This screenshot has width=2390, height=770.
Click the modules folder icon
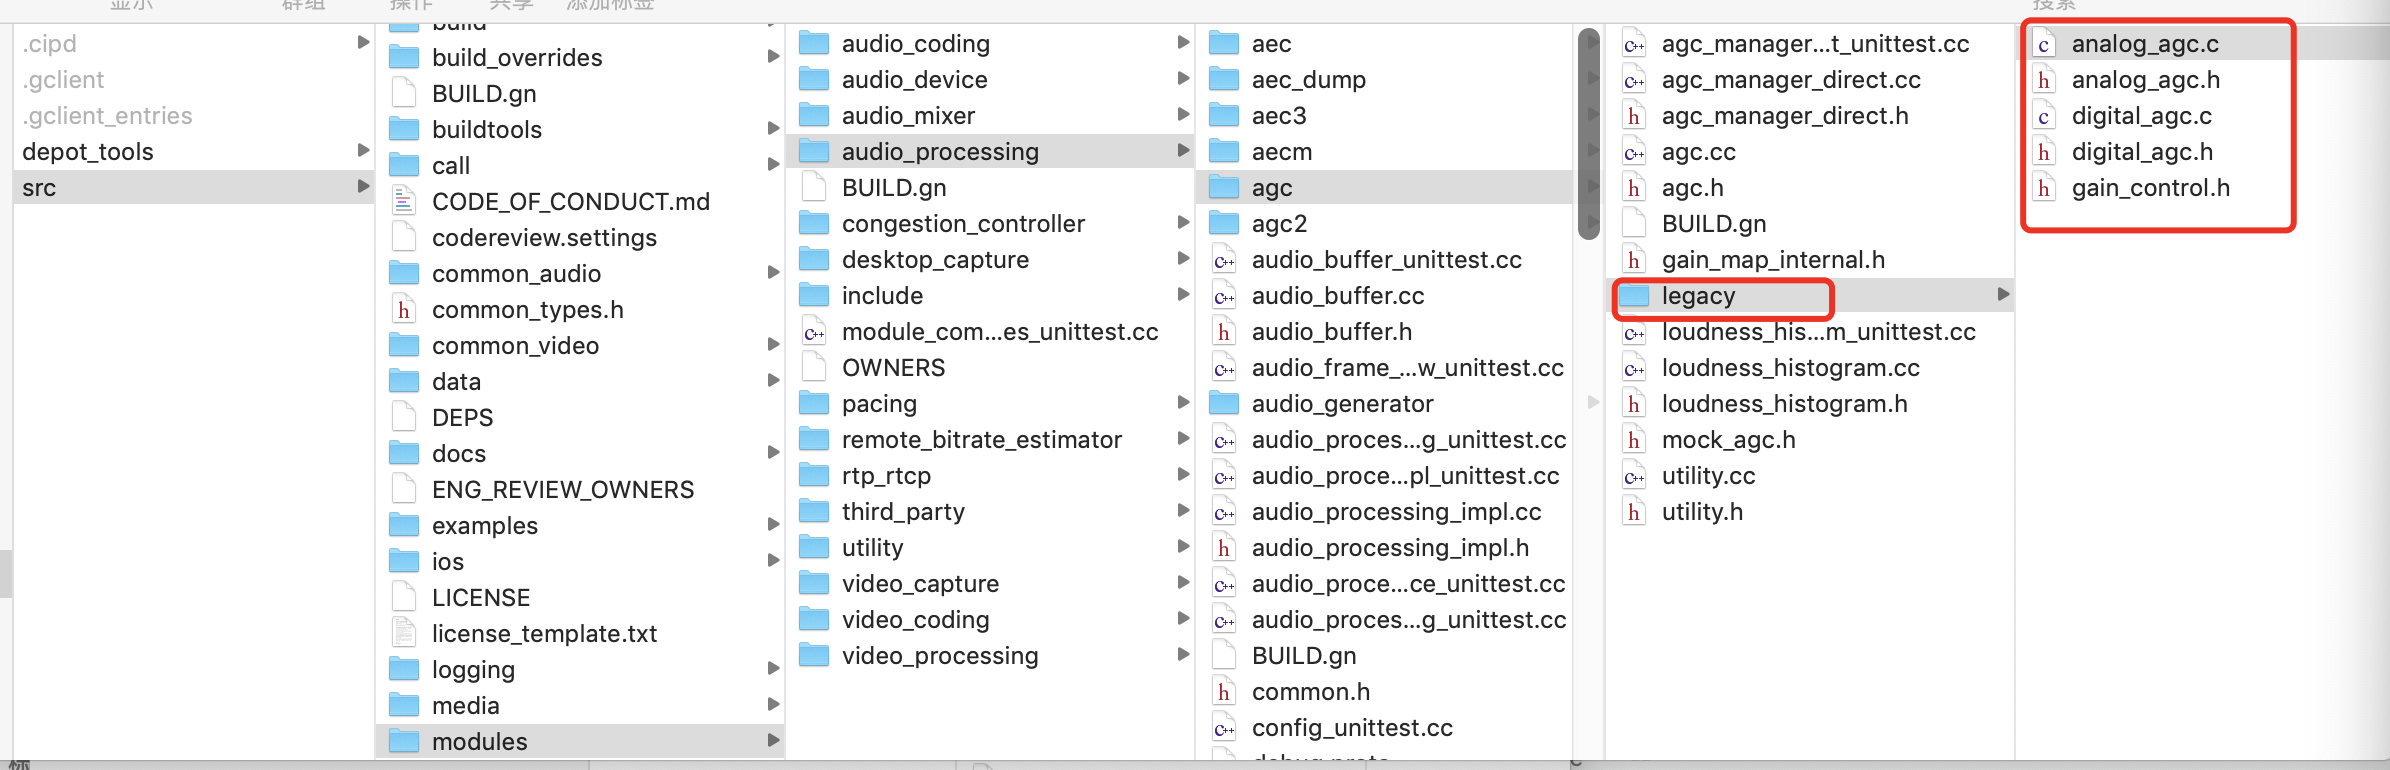coord(404,742)
